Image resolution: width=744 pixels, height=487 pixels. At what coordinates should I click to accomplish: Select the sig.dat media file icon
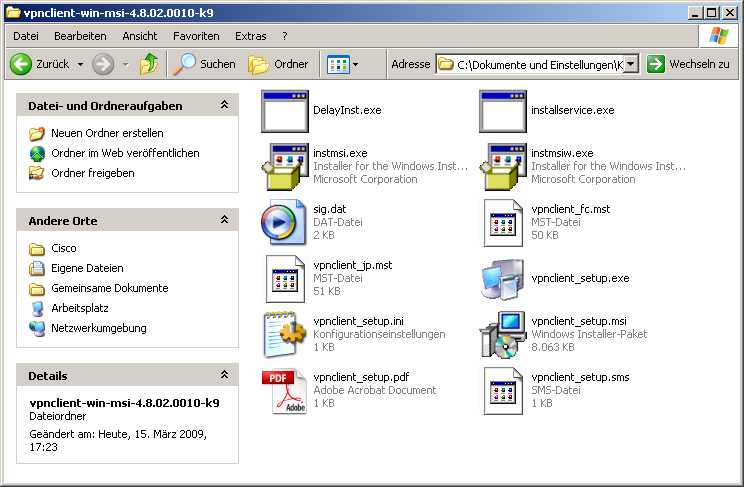click(284, 222)
